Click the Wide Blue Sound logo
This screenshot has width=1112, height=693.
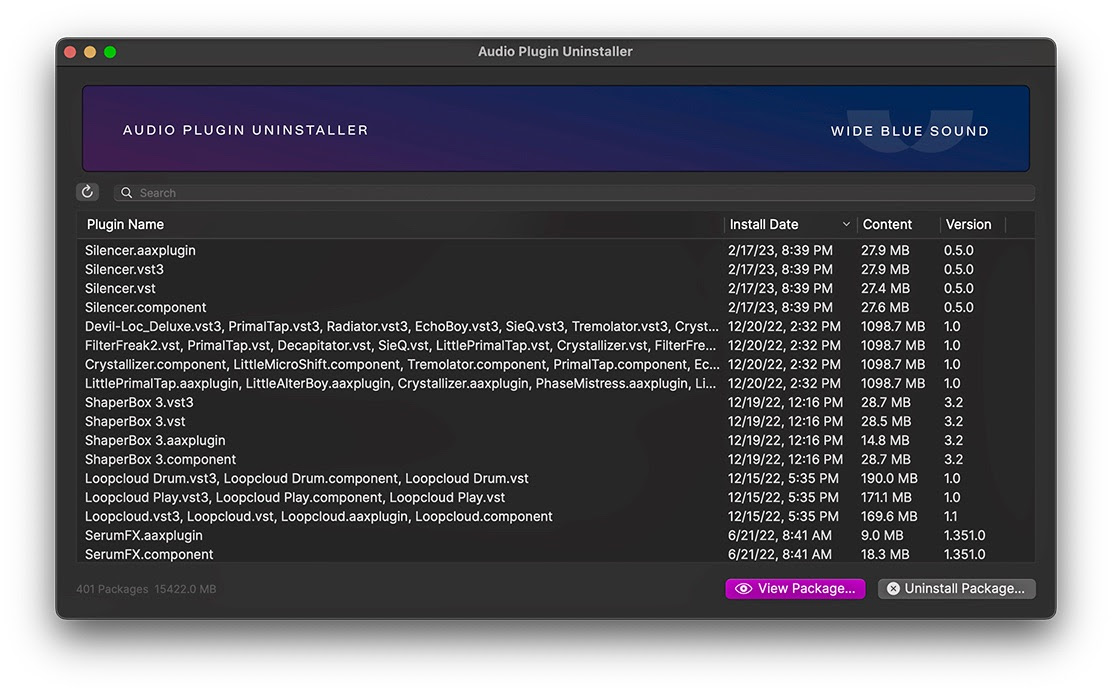[909, 131]
